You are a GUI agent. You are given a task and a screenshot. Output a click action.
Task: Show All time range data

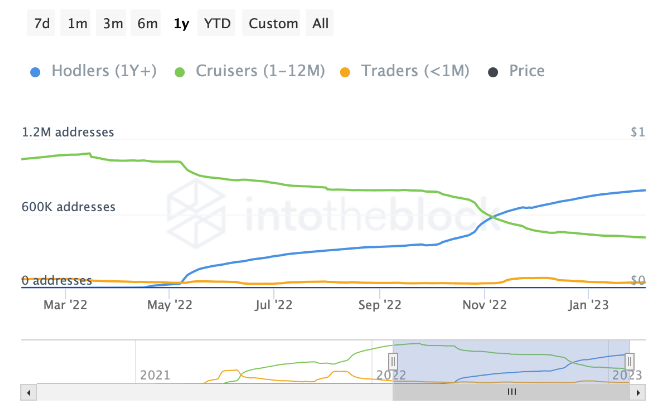click(x=320, y=23)
